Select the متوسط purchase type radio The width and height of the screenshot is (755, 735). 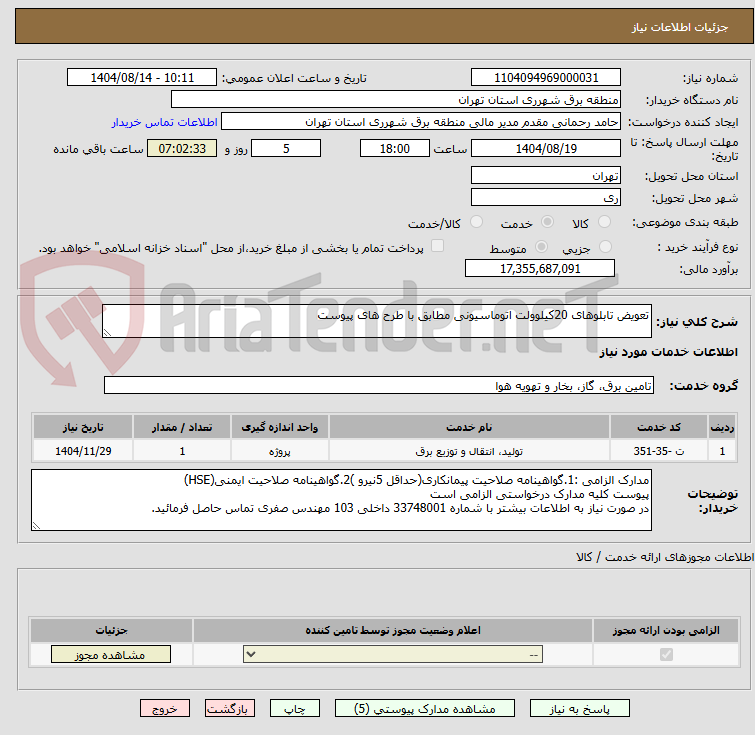(541, 247)
